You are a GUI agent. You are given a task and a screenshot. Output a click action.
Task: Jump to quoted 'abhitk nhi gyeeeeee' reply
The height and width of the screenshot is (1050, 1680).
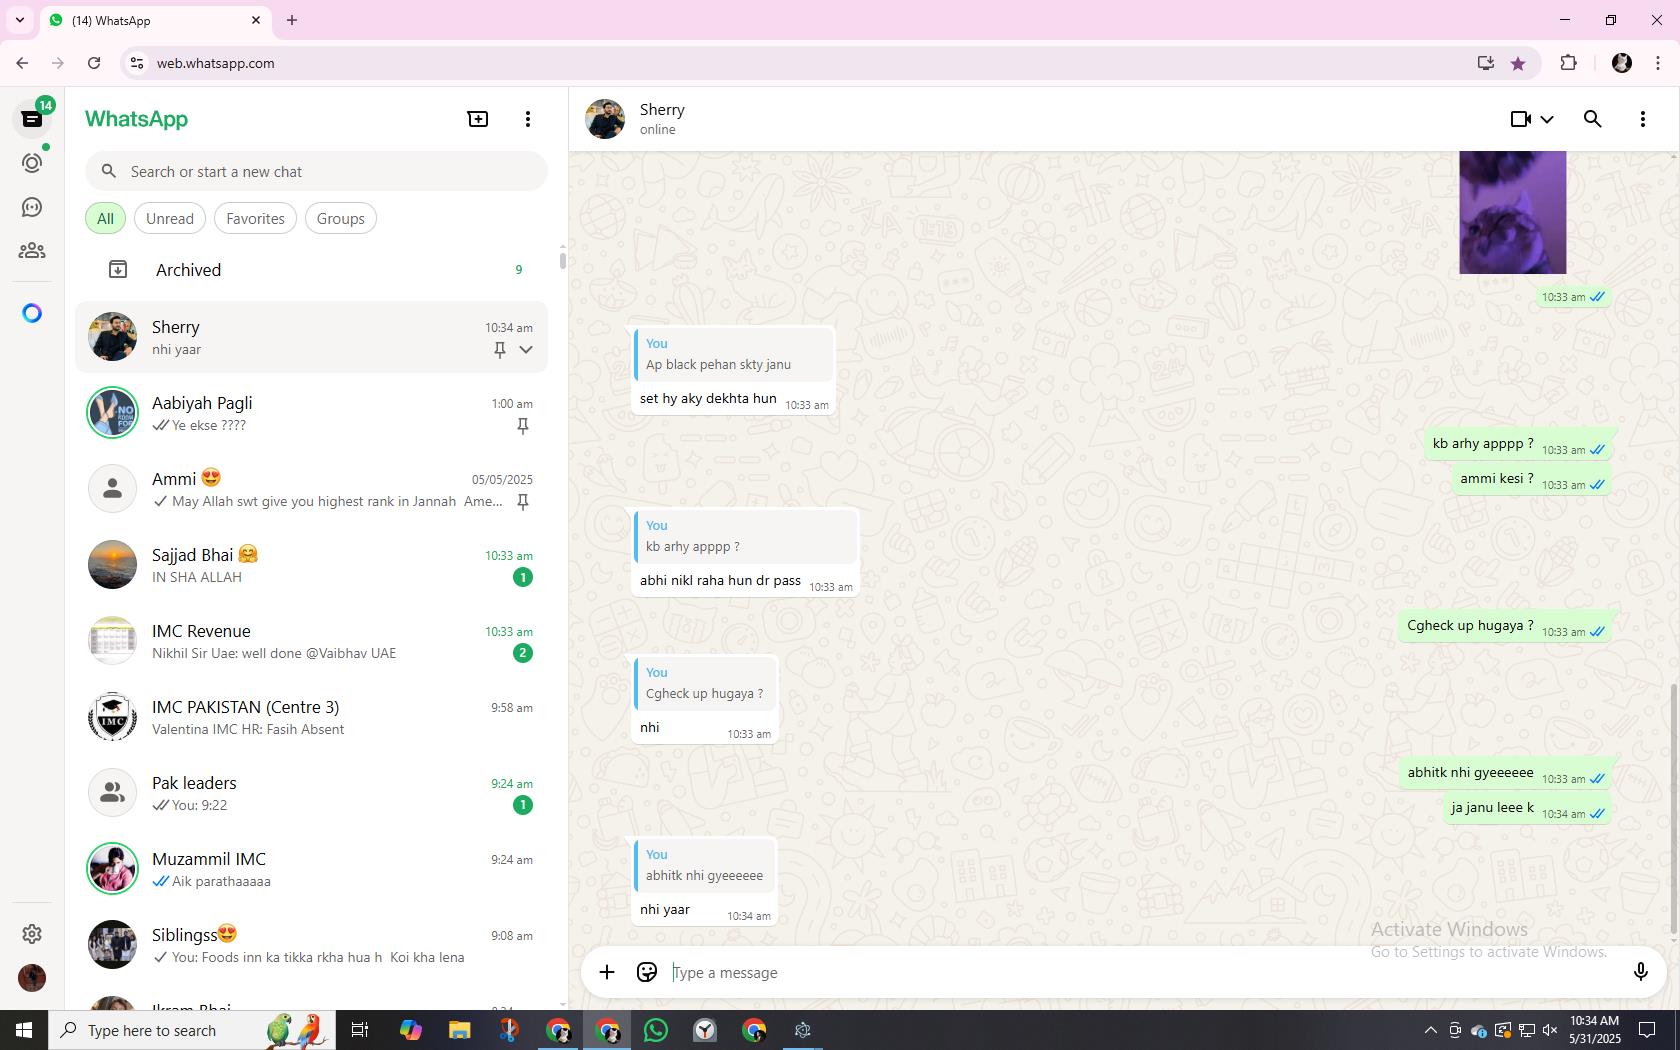(705, 865)
